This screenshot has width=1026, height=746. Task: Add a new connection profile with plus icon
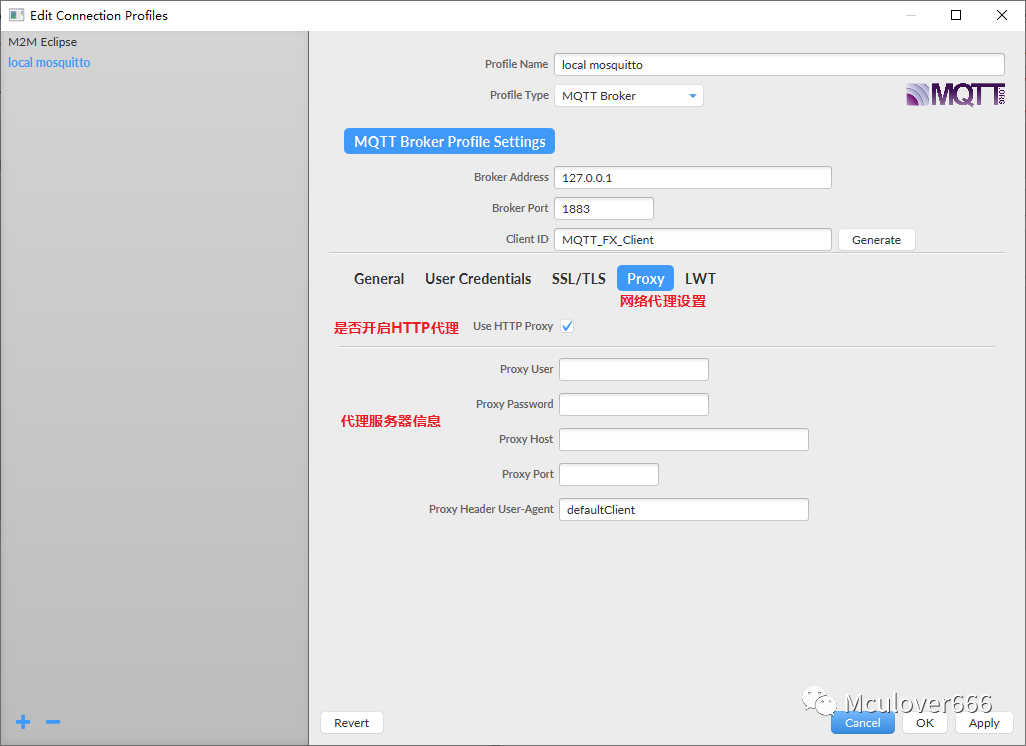tap(23, 722)
